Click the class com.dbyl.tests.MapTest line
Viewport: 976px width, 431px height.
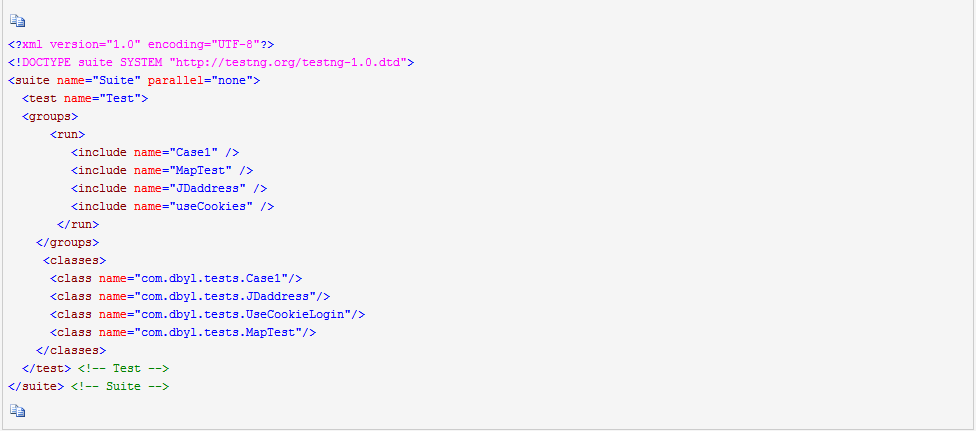coord(183,333)
